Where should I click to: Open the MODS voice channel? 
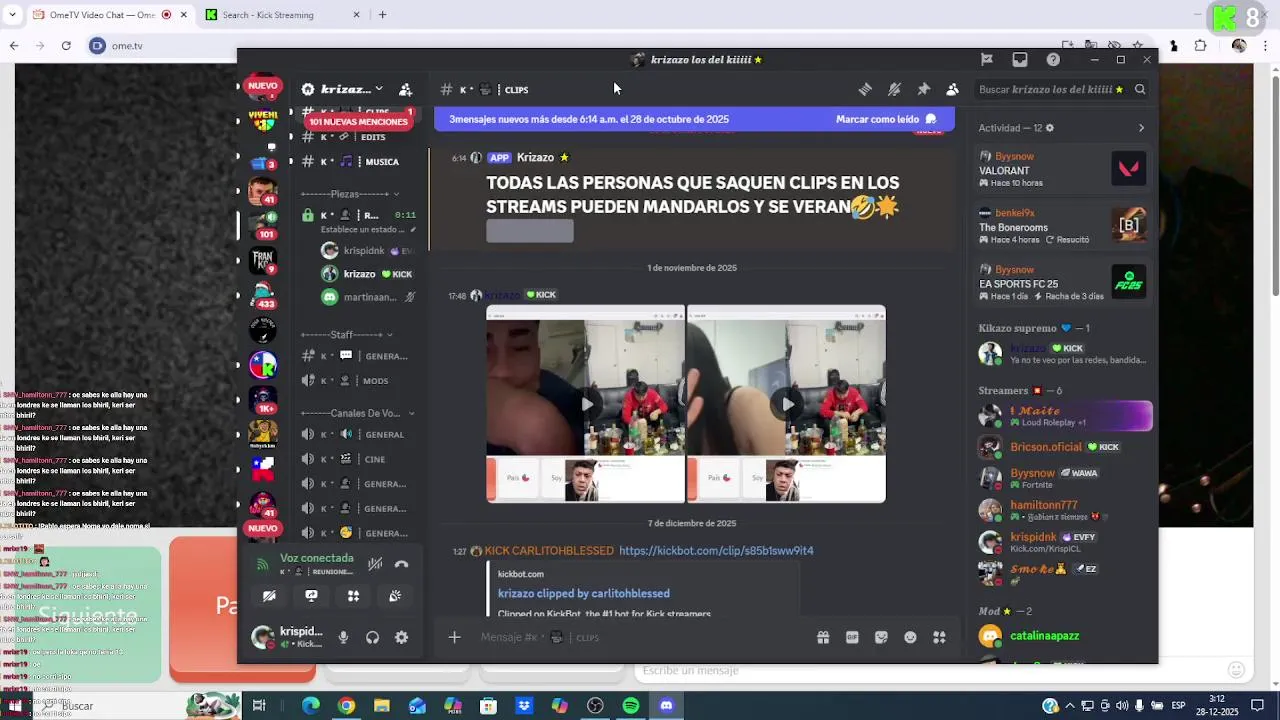358,380
